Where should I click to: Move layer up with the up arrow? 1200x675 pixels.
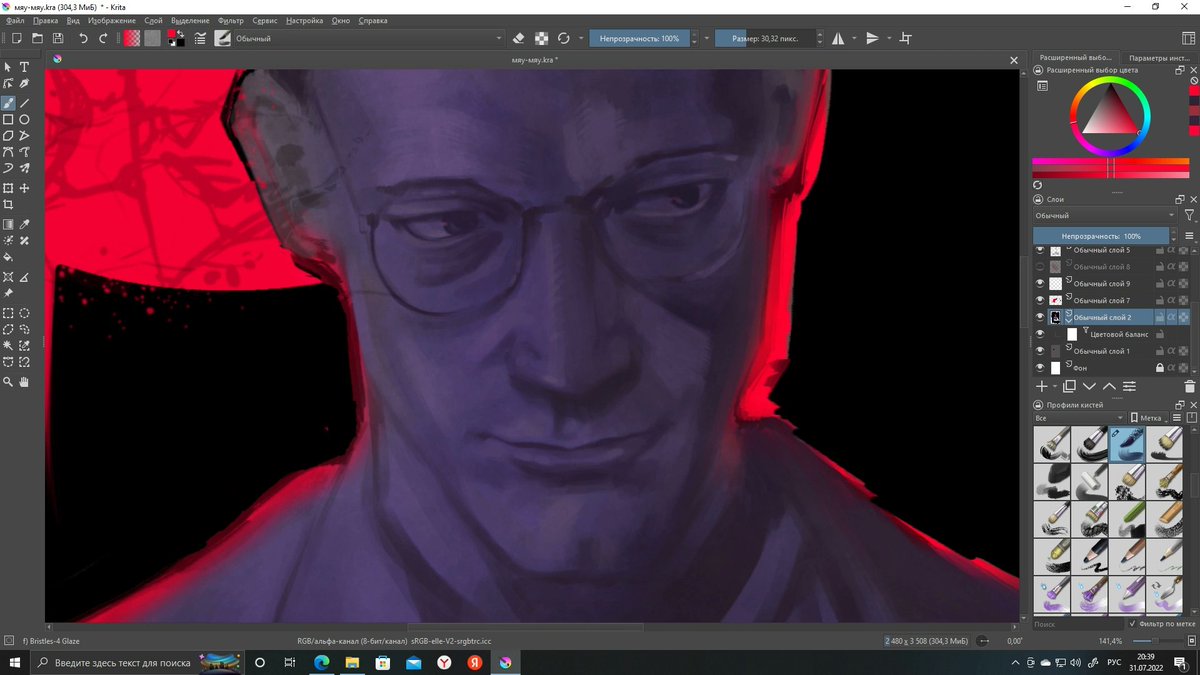click(x=1109, y=386)
